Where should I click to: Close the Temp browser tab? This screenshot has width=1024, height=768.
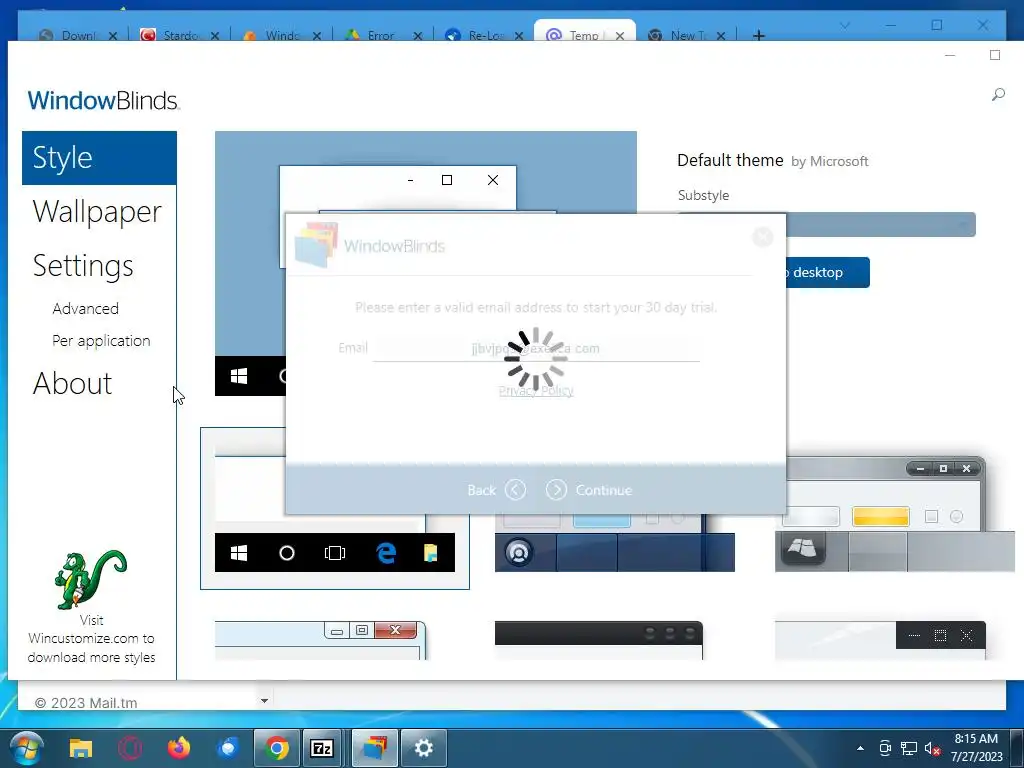(x=620, y=36)
